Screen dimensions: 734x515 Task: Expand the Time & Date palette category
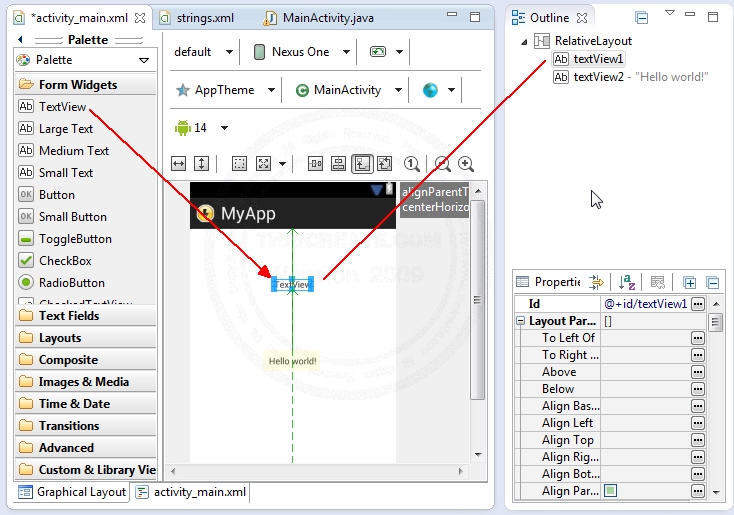pyautogui.click(x=86, y=404)
